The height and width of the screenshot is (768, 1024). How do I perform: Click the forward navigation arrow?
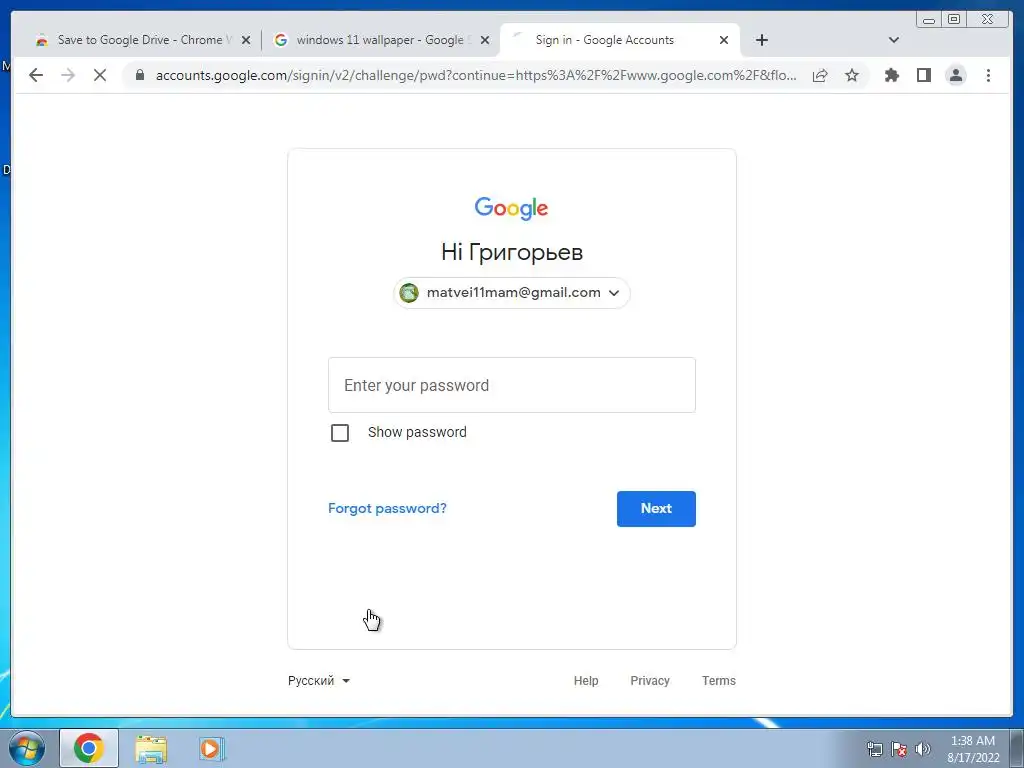coord(68,75)
